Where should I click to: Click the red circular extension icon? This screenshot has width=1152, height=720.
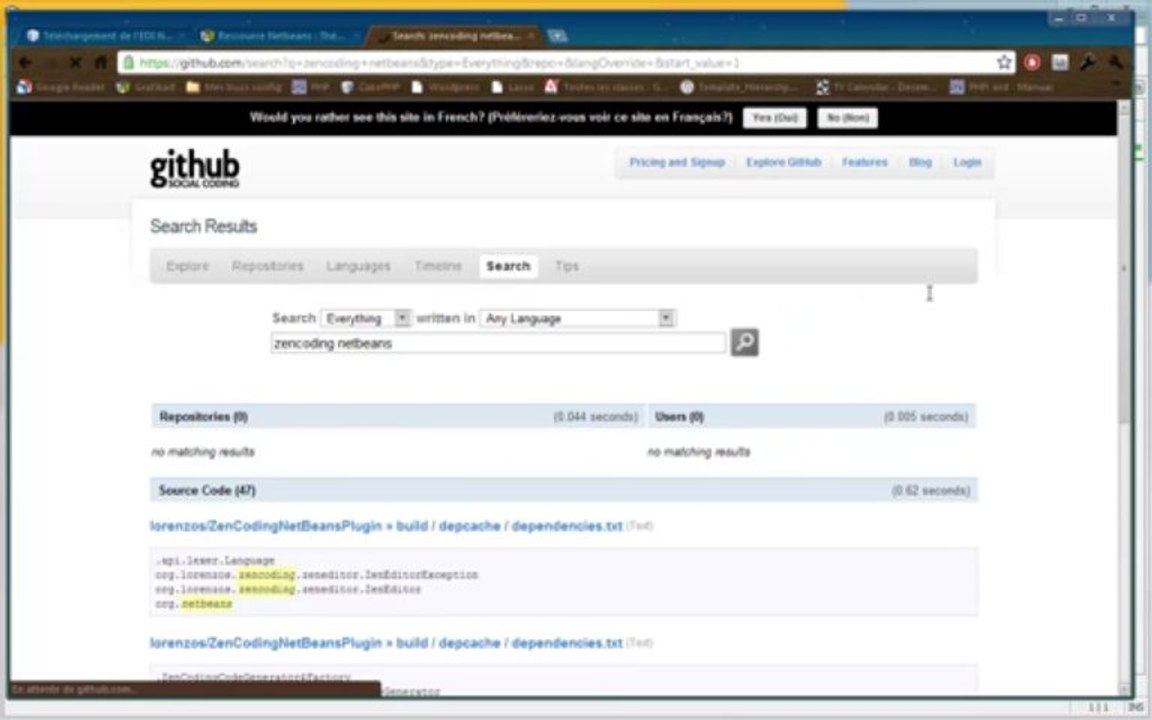pos(1032,63)
